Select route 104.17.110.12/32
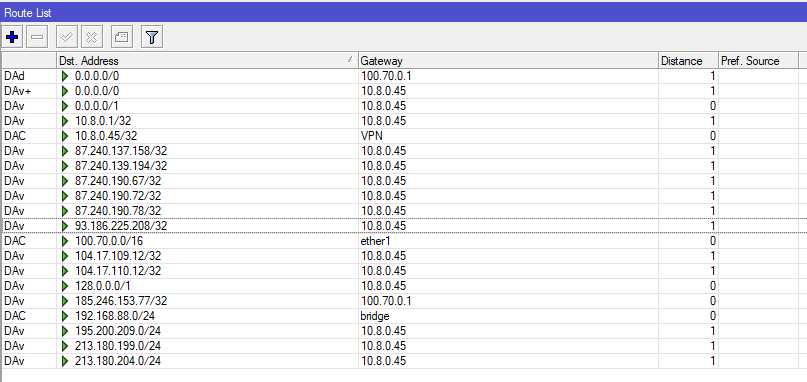Image resolution: width=807 pixels, height=382 pixels. (x=404, y=270)
